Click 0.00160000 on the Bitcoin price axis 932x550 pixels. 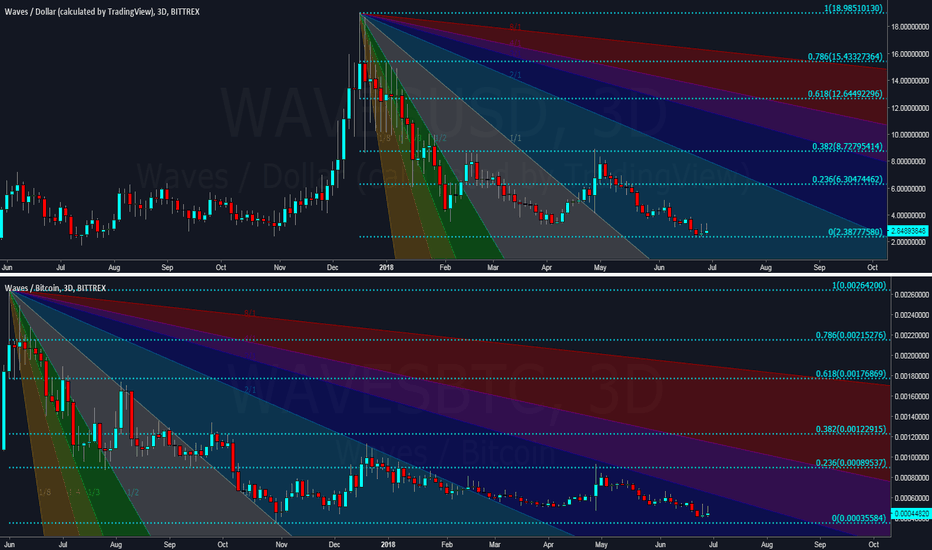point(912,397)
